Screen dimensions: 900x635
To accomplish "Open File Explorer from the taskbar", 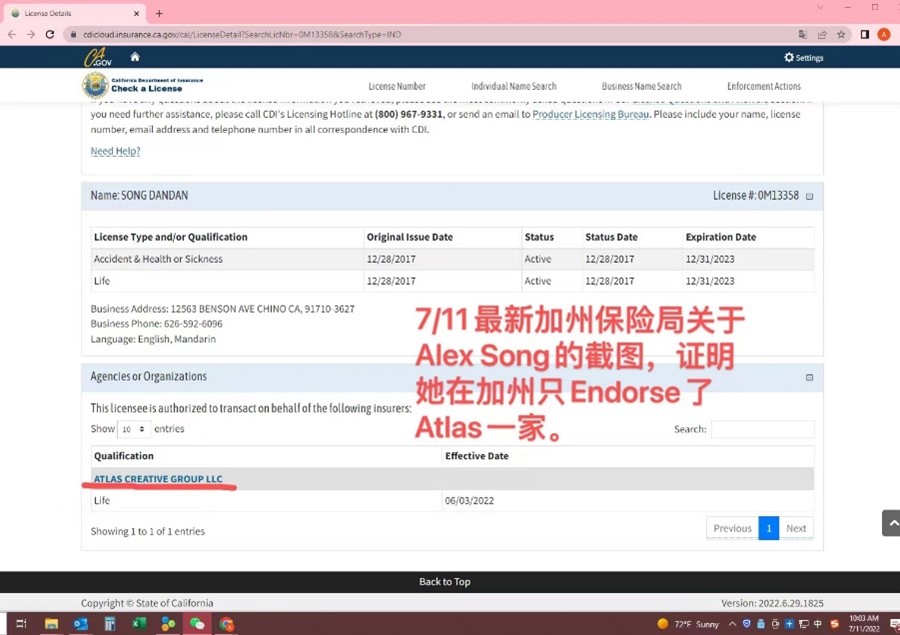I will pos(51,624).
